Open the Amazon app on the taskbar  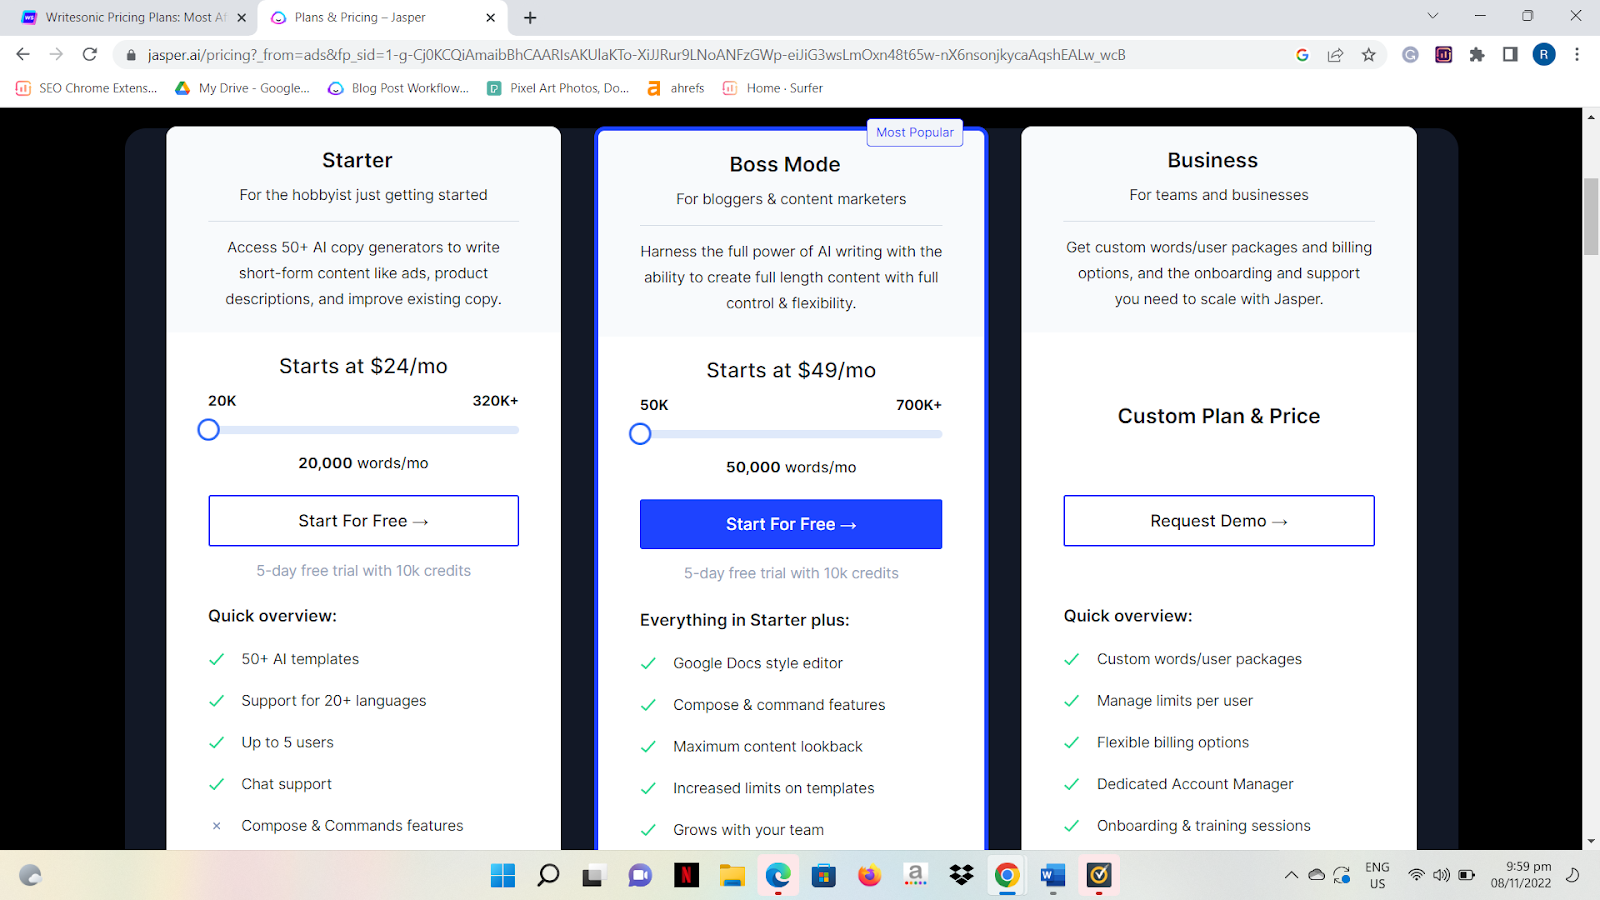(915, 876)
